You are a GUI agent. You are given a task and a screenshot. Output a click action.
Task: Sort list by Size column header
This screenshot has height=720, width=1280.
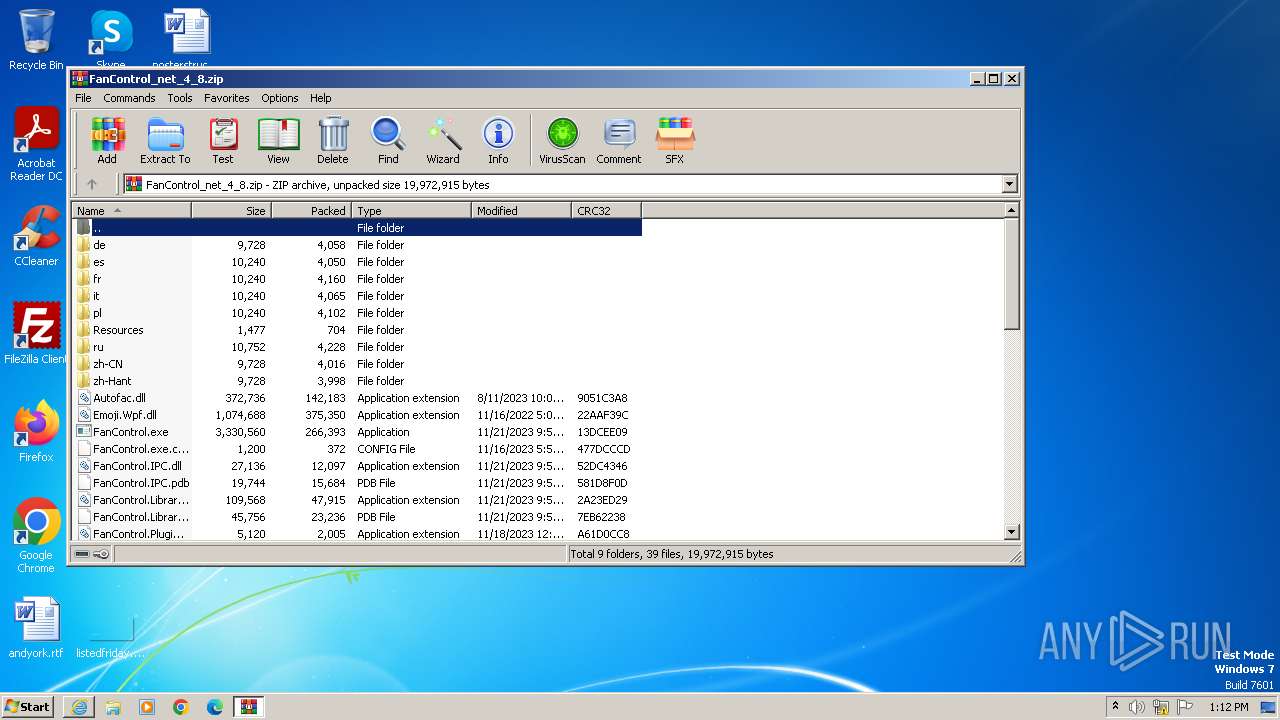point(231,210)
